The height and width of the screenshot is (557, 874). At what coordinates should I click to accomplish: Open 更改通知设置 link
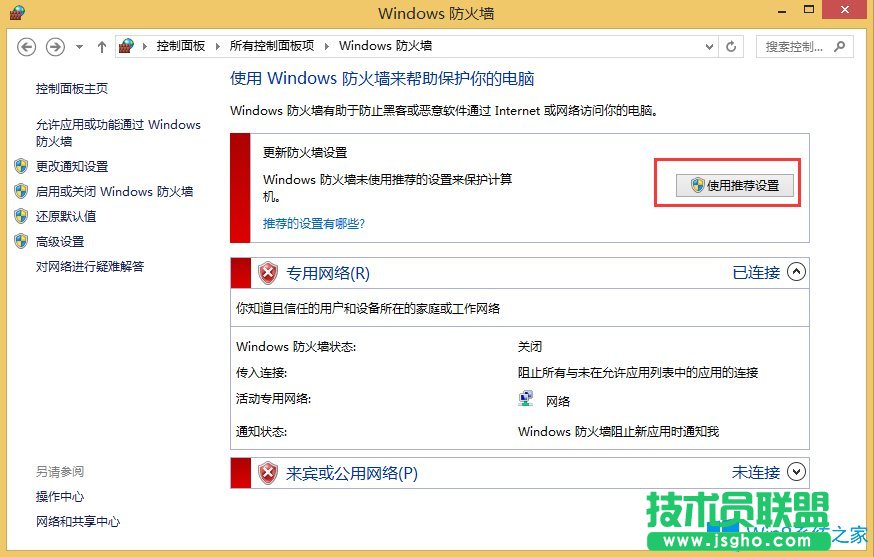pos(72,166)
